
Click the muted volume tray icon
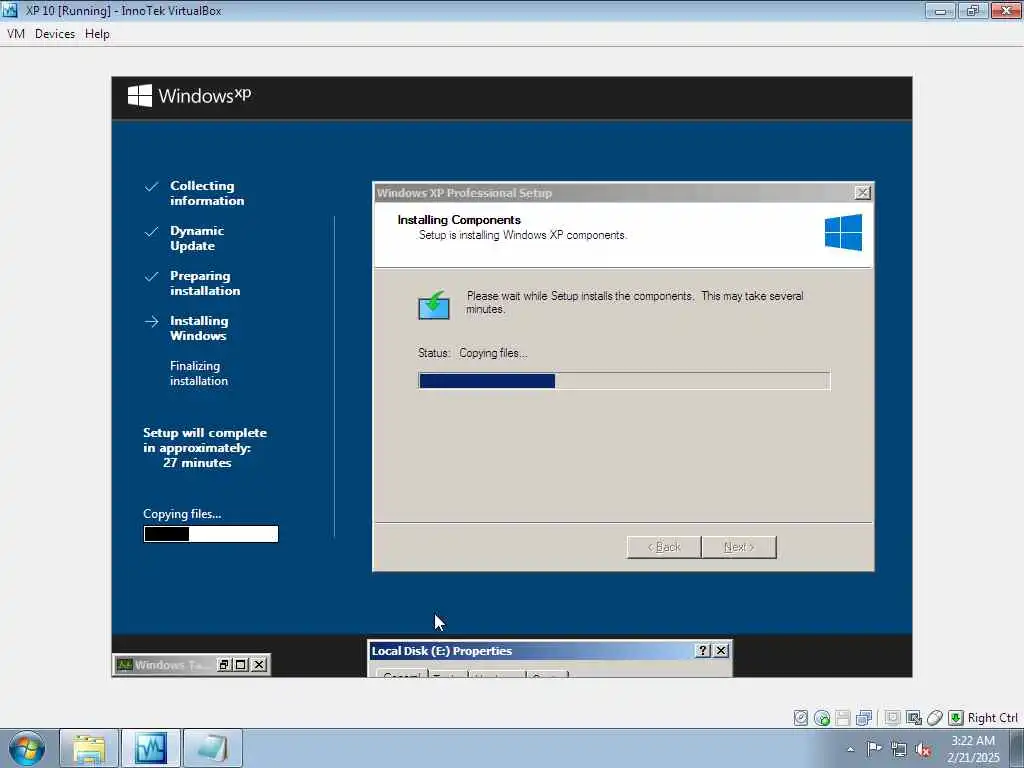pyautogui.click(x=923, y=749)
